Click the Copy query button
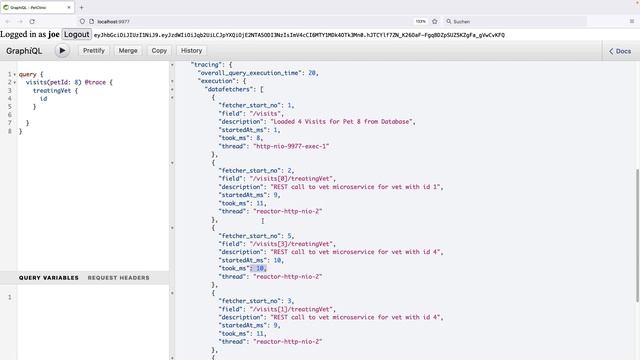 click(x=159, y=51)
